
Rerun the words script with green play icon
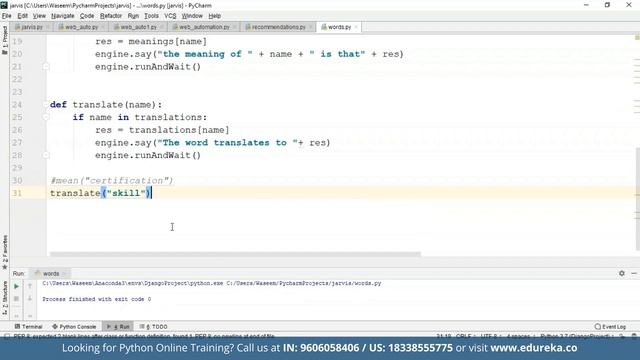click(x=16, y=287)
